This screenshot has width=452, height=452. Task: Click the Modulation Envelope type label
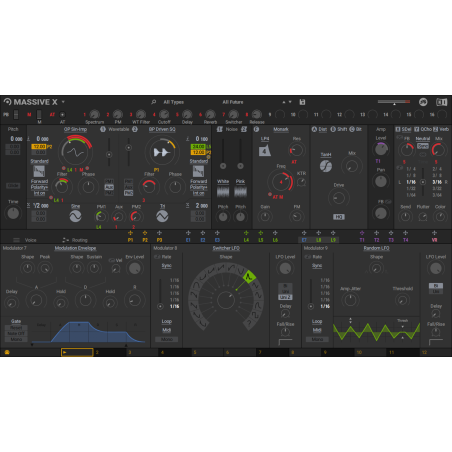coord(75,248)
